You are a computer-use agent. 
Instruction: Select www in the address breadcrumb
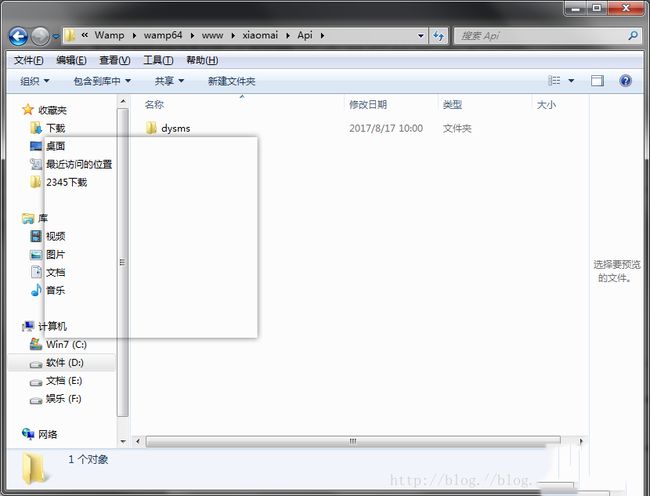[212, 35]
